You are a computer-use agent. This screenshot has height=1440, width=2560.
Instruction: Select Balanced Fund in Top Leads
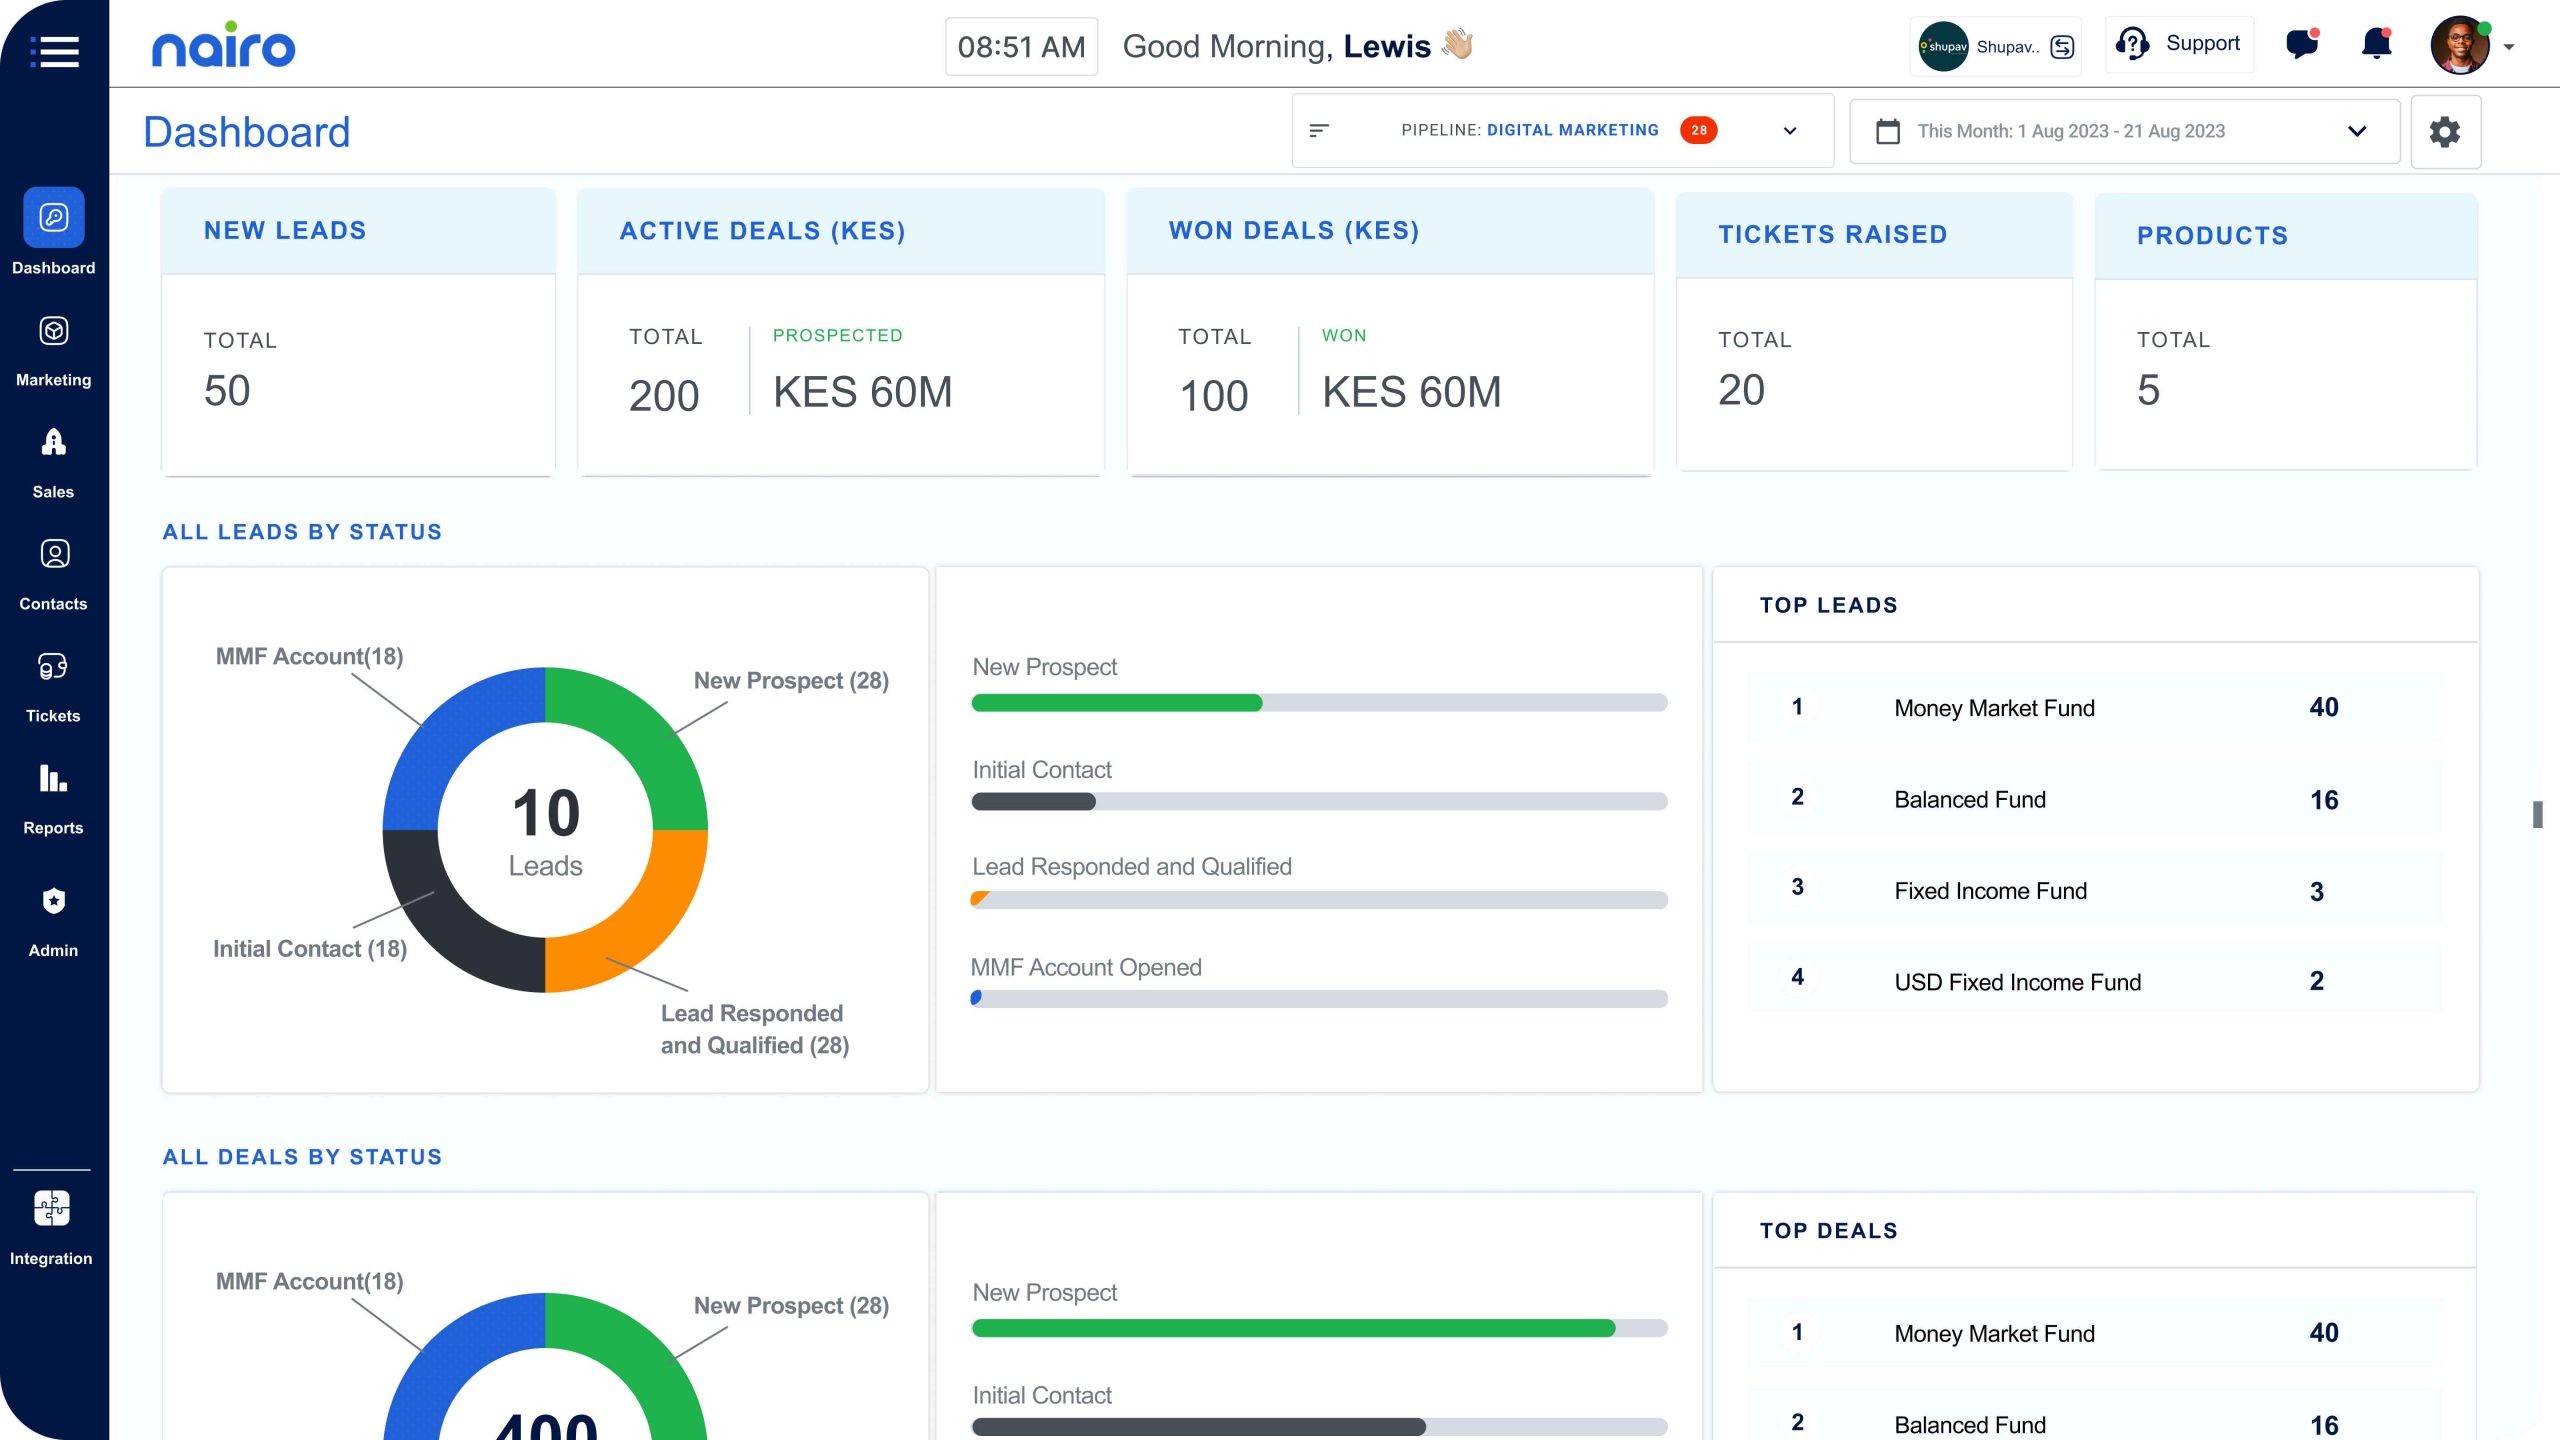pos(2095,799)
